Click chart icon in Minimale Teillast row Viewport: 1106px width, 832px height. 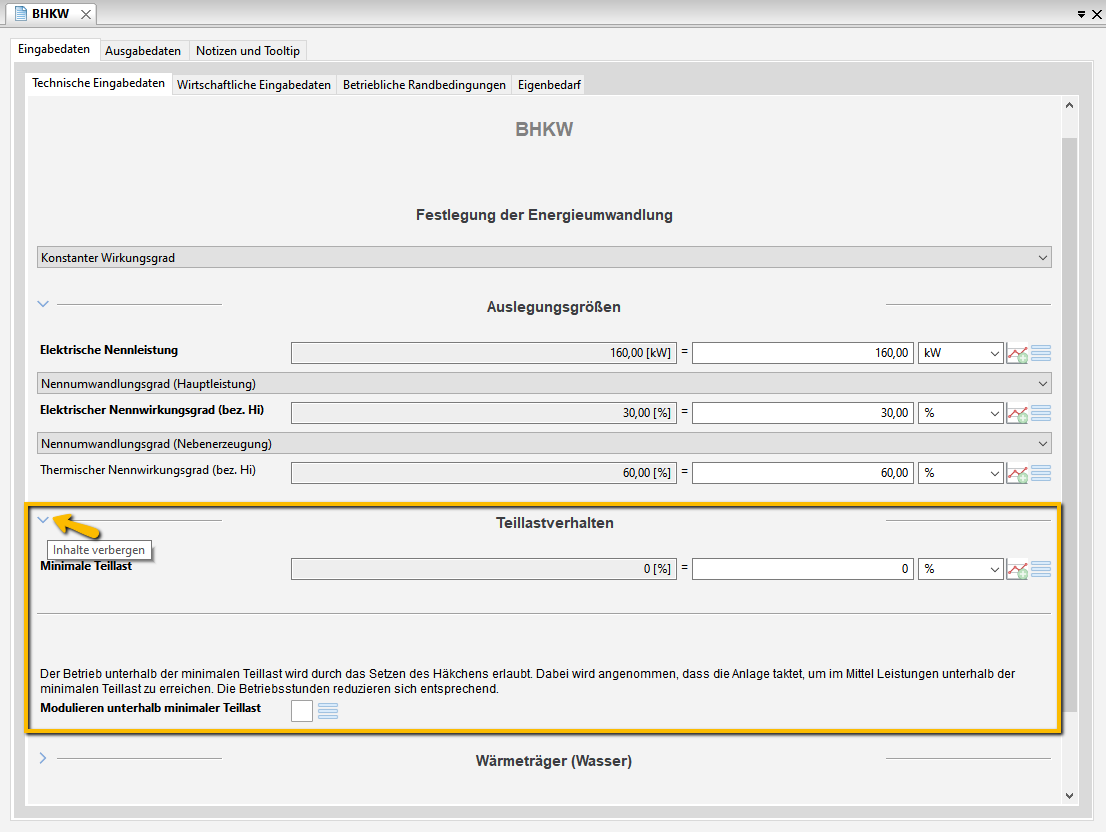tap(1017, 569)
